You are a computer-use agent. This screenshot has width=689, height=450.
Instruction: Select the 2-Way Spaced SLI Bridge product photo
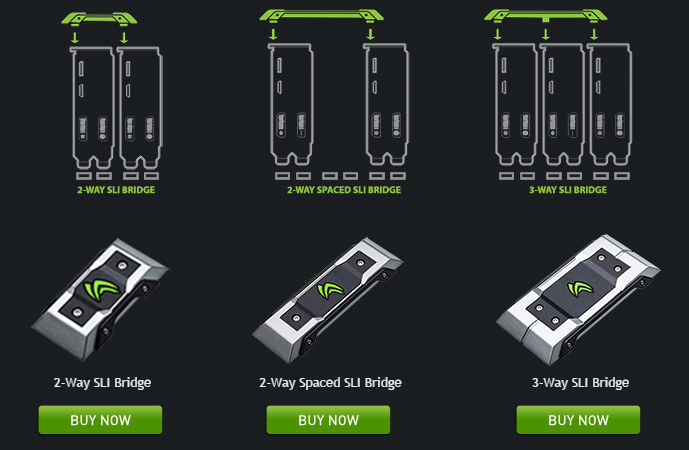click(x=328, y=301)
